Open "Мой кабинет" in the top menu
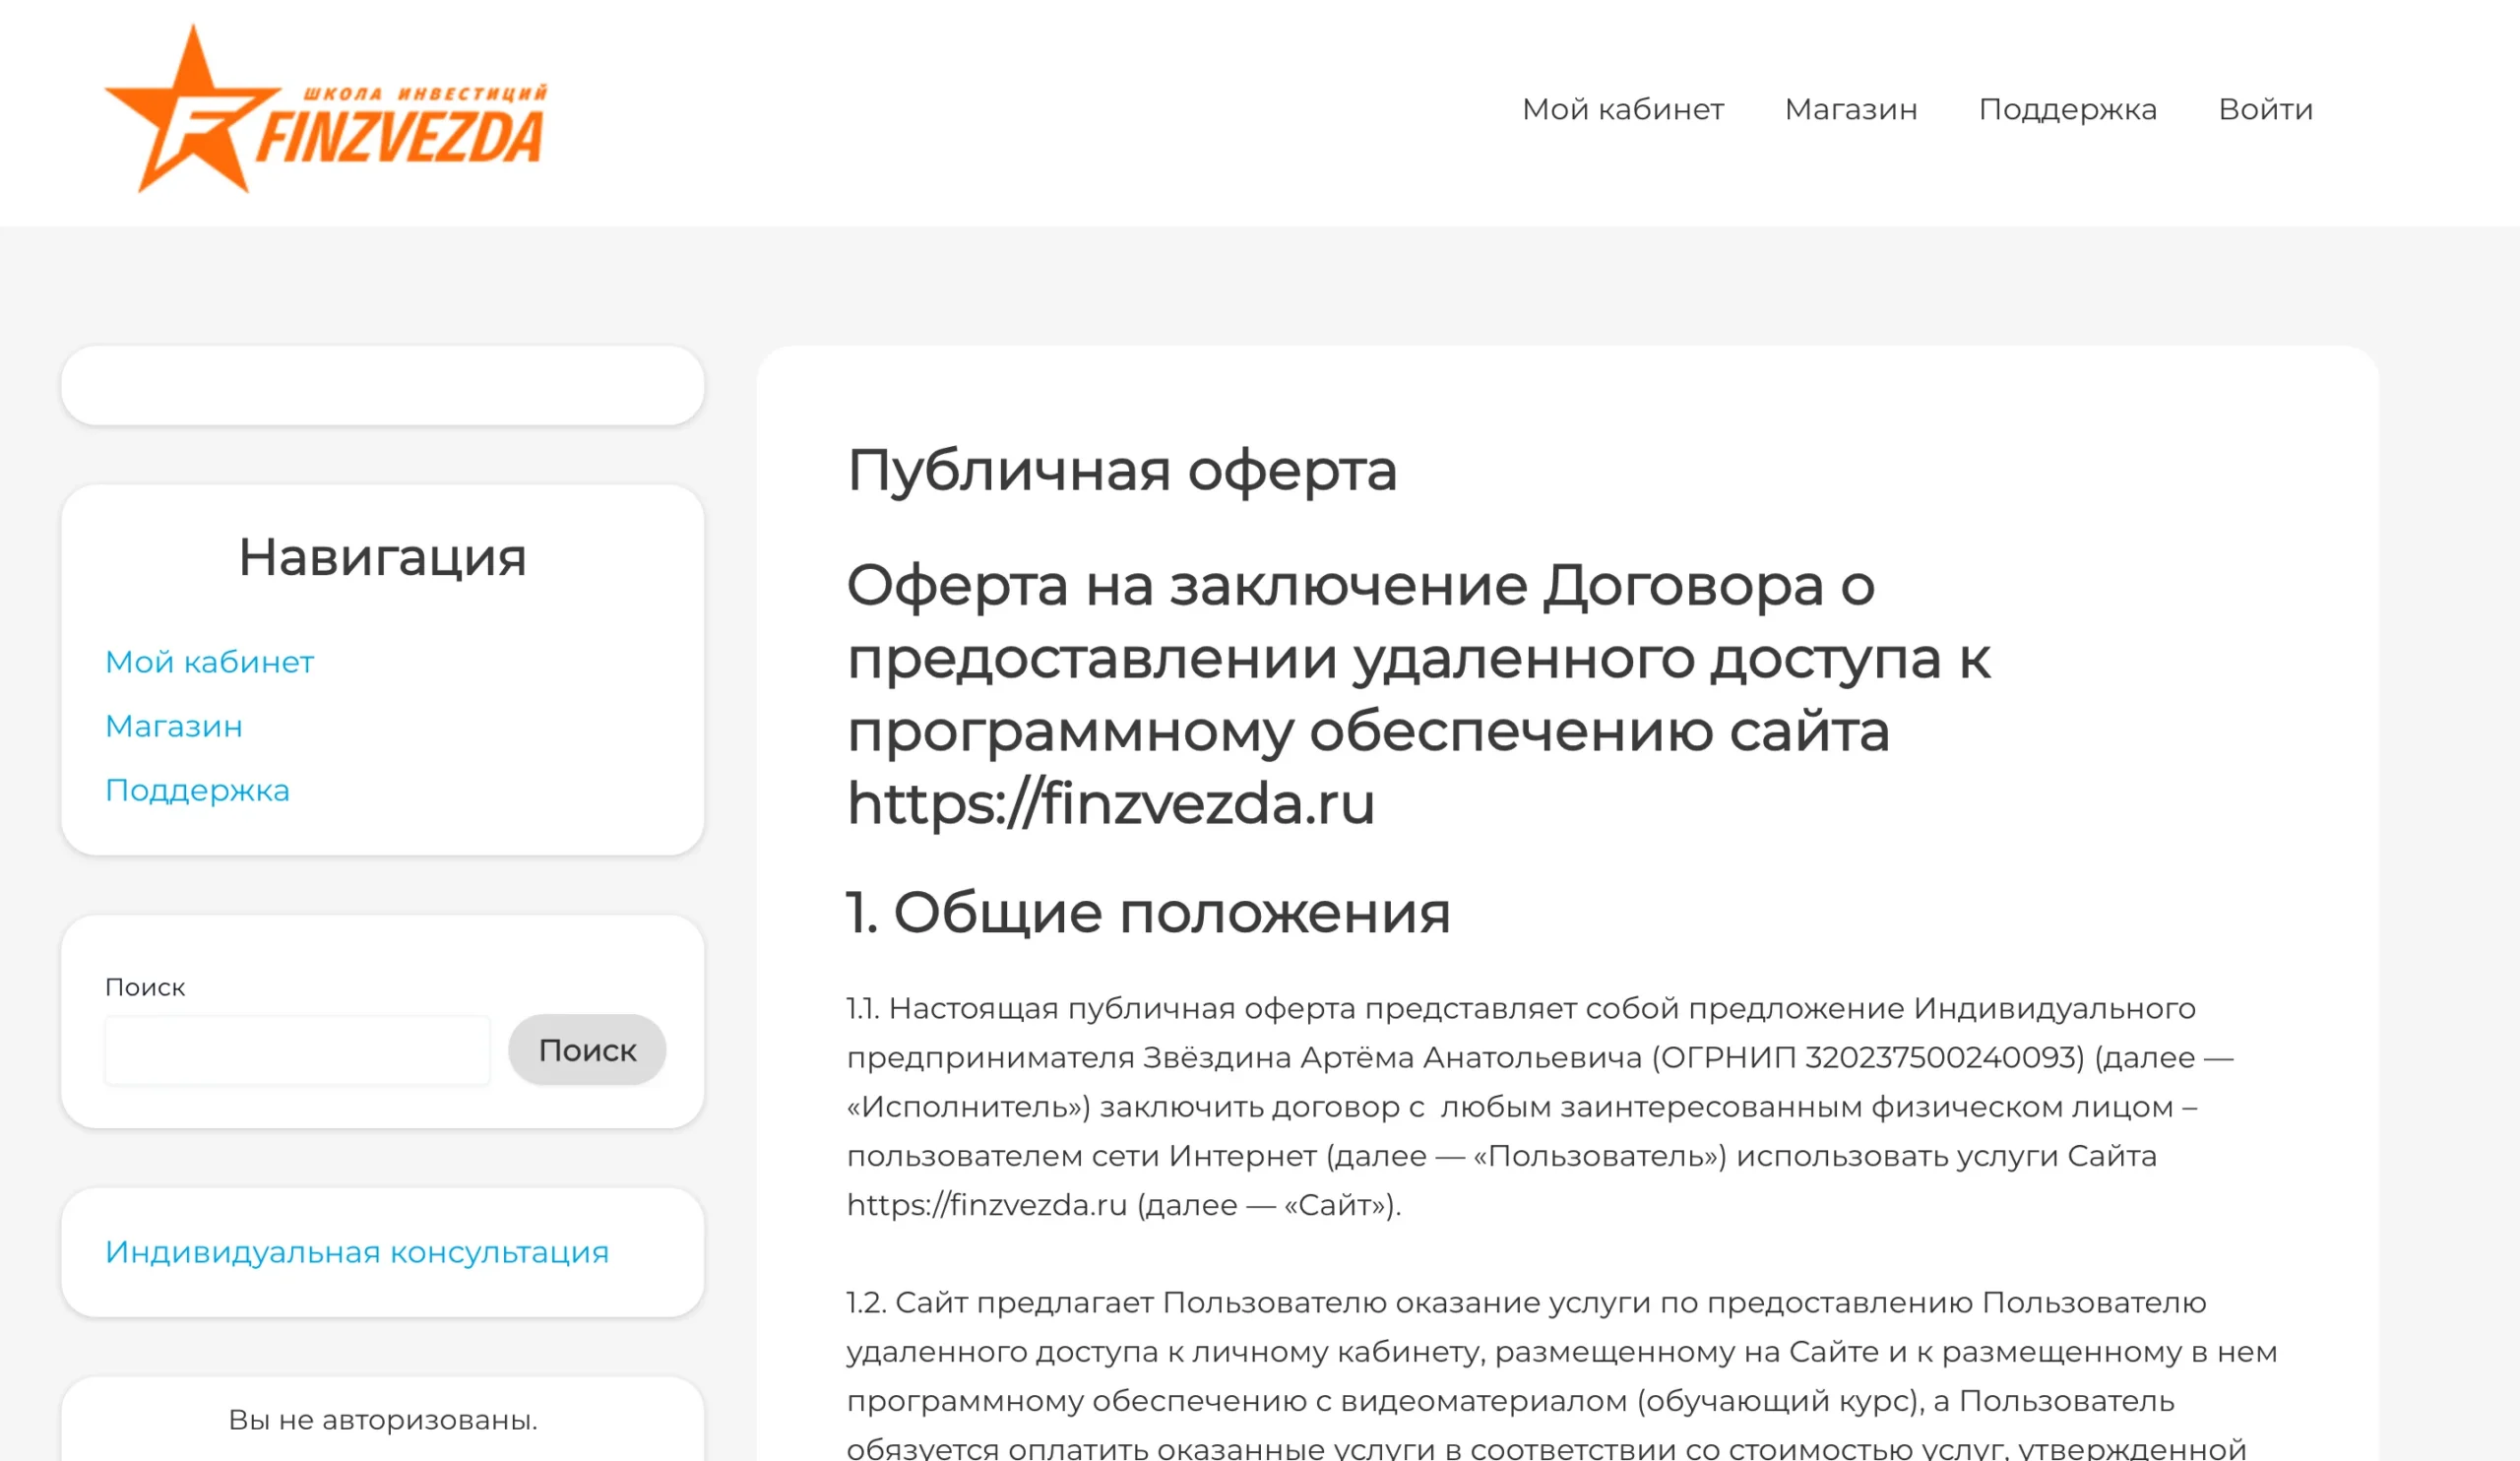 coord(1623,109)
